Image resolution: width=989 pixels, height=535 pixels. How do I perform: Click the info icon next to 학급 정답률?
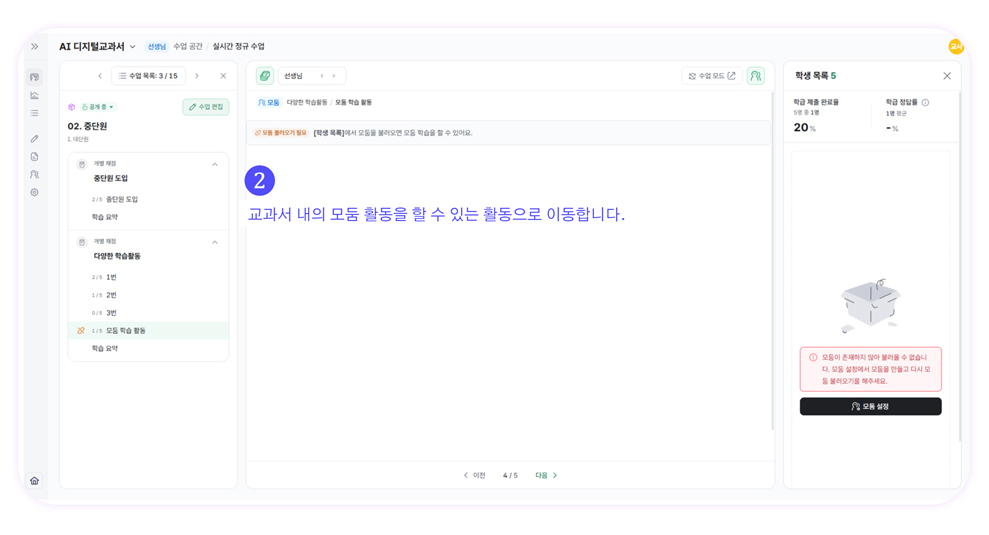point(925,102)
